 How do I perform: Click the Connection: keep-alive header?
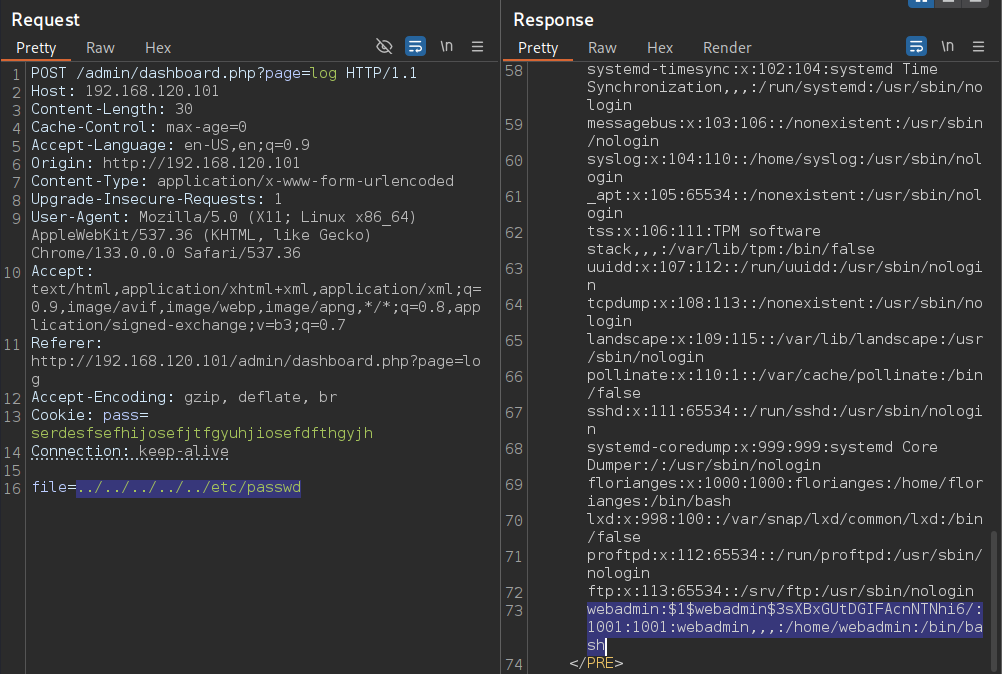coord(130,451)
